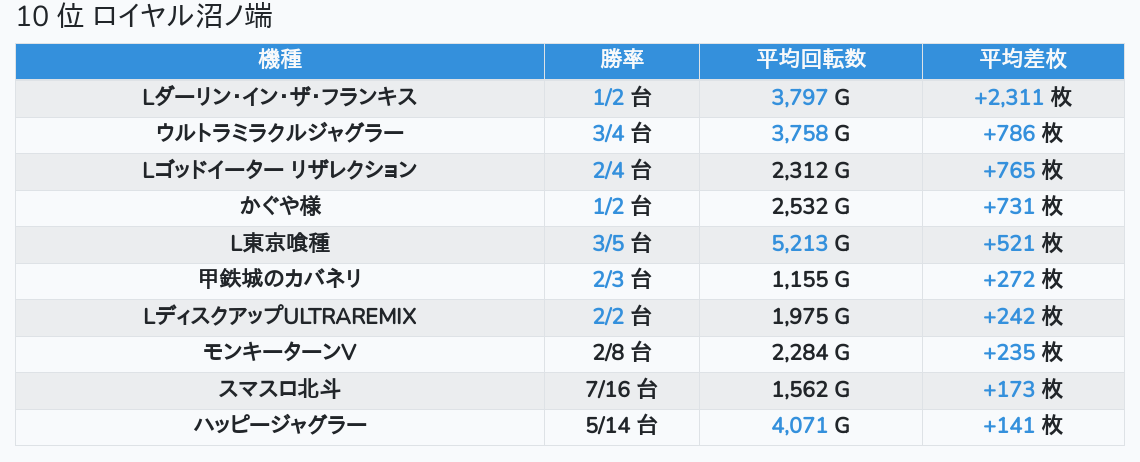Click the モンキーターンV machine name
Screen dimensions: 1140x462
point(279,352)
